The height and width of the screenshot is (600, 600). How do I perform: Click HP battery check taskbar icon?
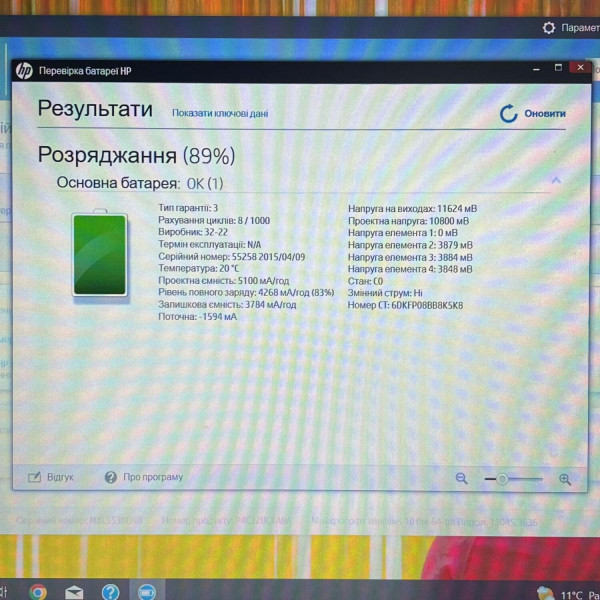[x=147, y=592]
